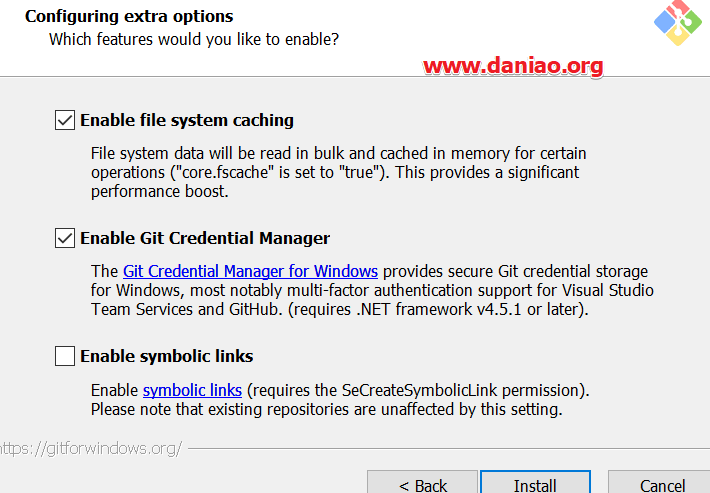Click the Enable symbolic links label text
The height and width of the screenshot is (493, 710).
167,356
